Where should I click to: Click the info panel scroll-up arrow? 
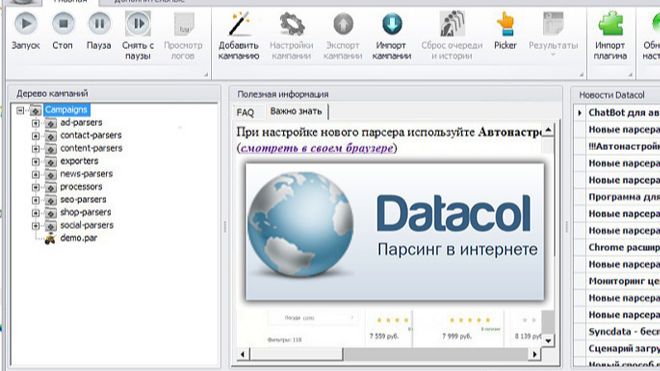(548, 130)
